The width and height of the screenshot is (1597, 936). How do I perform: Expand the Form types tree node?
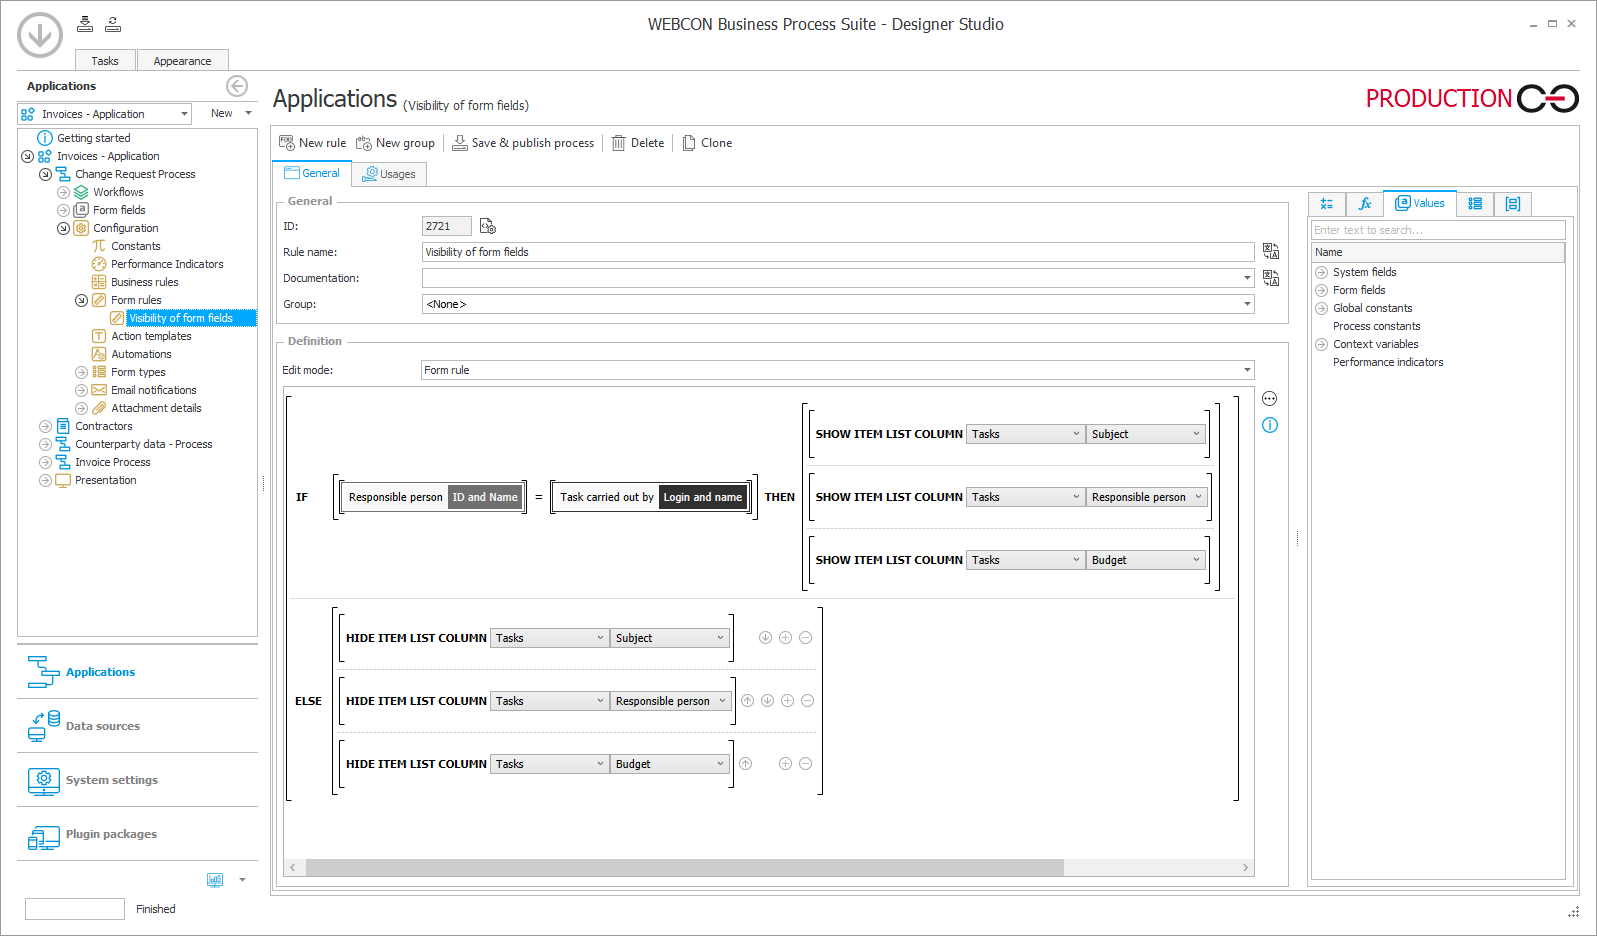click(x=81, y=372)
